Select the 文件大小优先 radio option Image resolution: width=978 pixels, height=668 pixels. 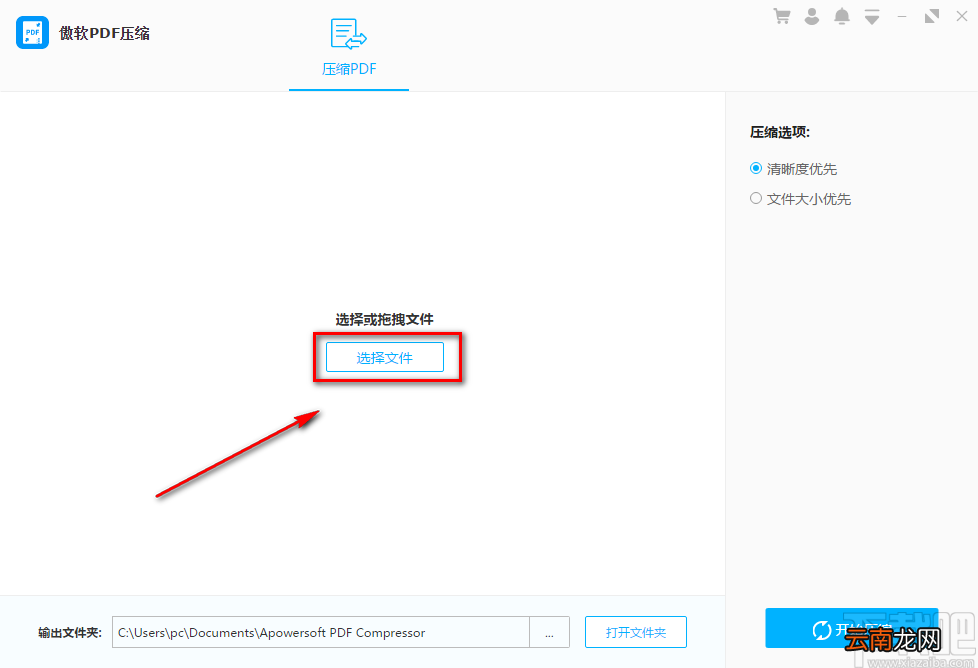[x=800, y=199]
